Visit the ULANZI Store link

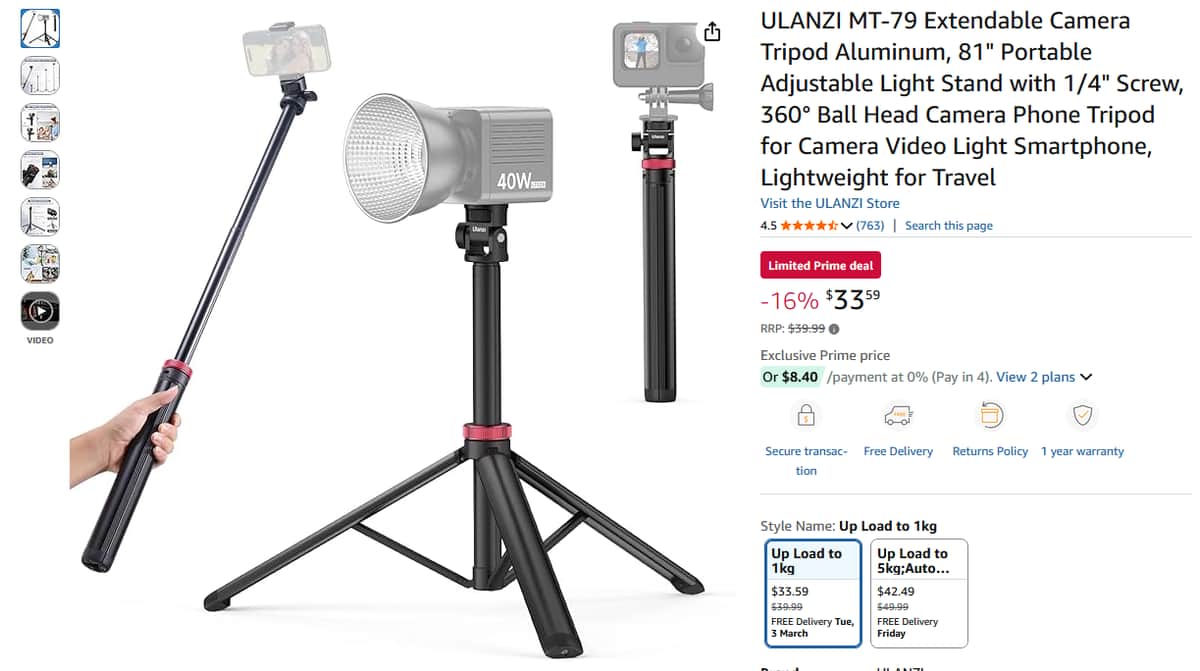point(830,203)
